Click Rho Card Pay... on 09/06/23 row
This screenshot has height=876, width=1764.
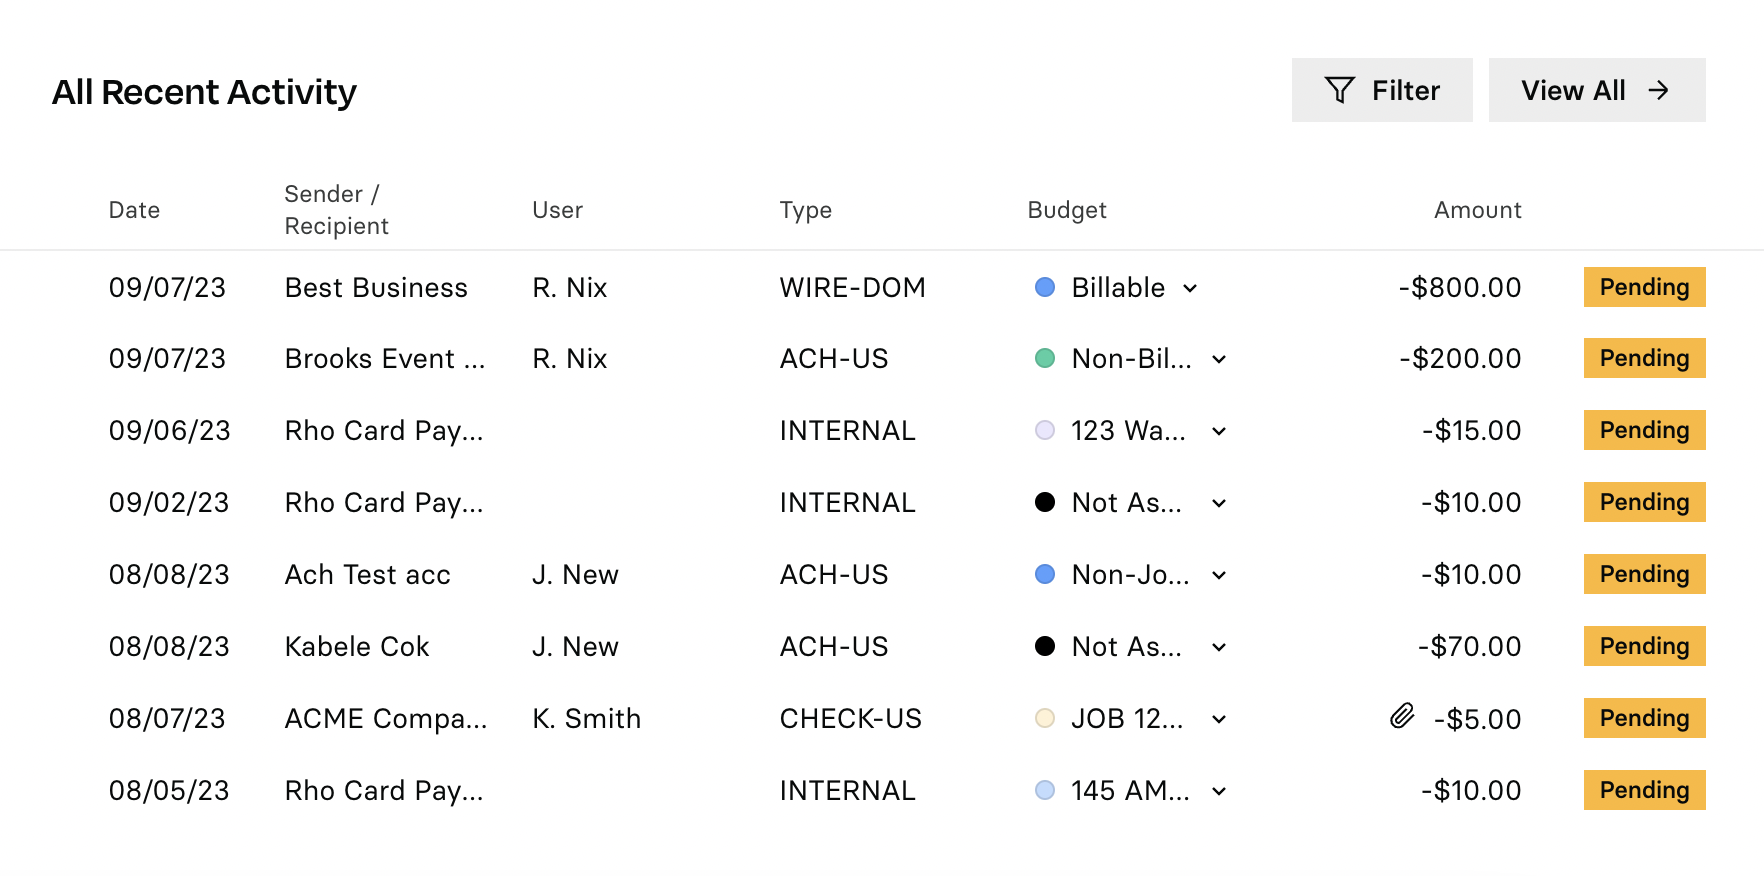[384, 431]
